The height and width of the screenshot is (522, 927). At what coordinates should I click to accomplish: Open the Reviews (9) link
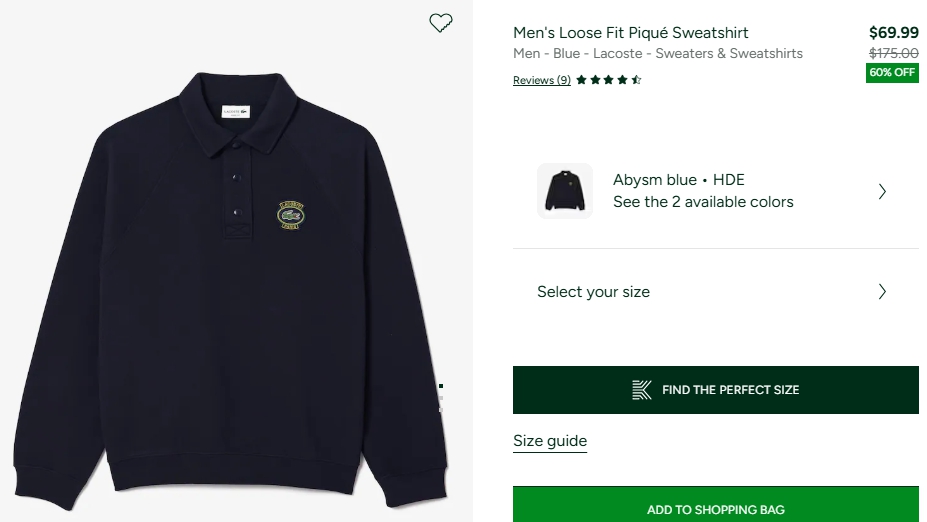[x=541, y=81]
